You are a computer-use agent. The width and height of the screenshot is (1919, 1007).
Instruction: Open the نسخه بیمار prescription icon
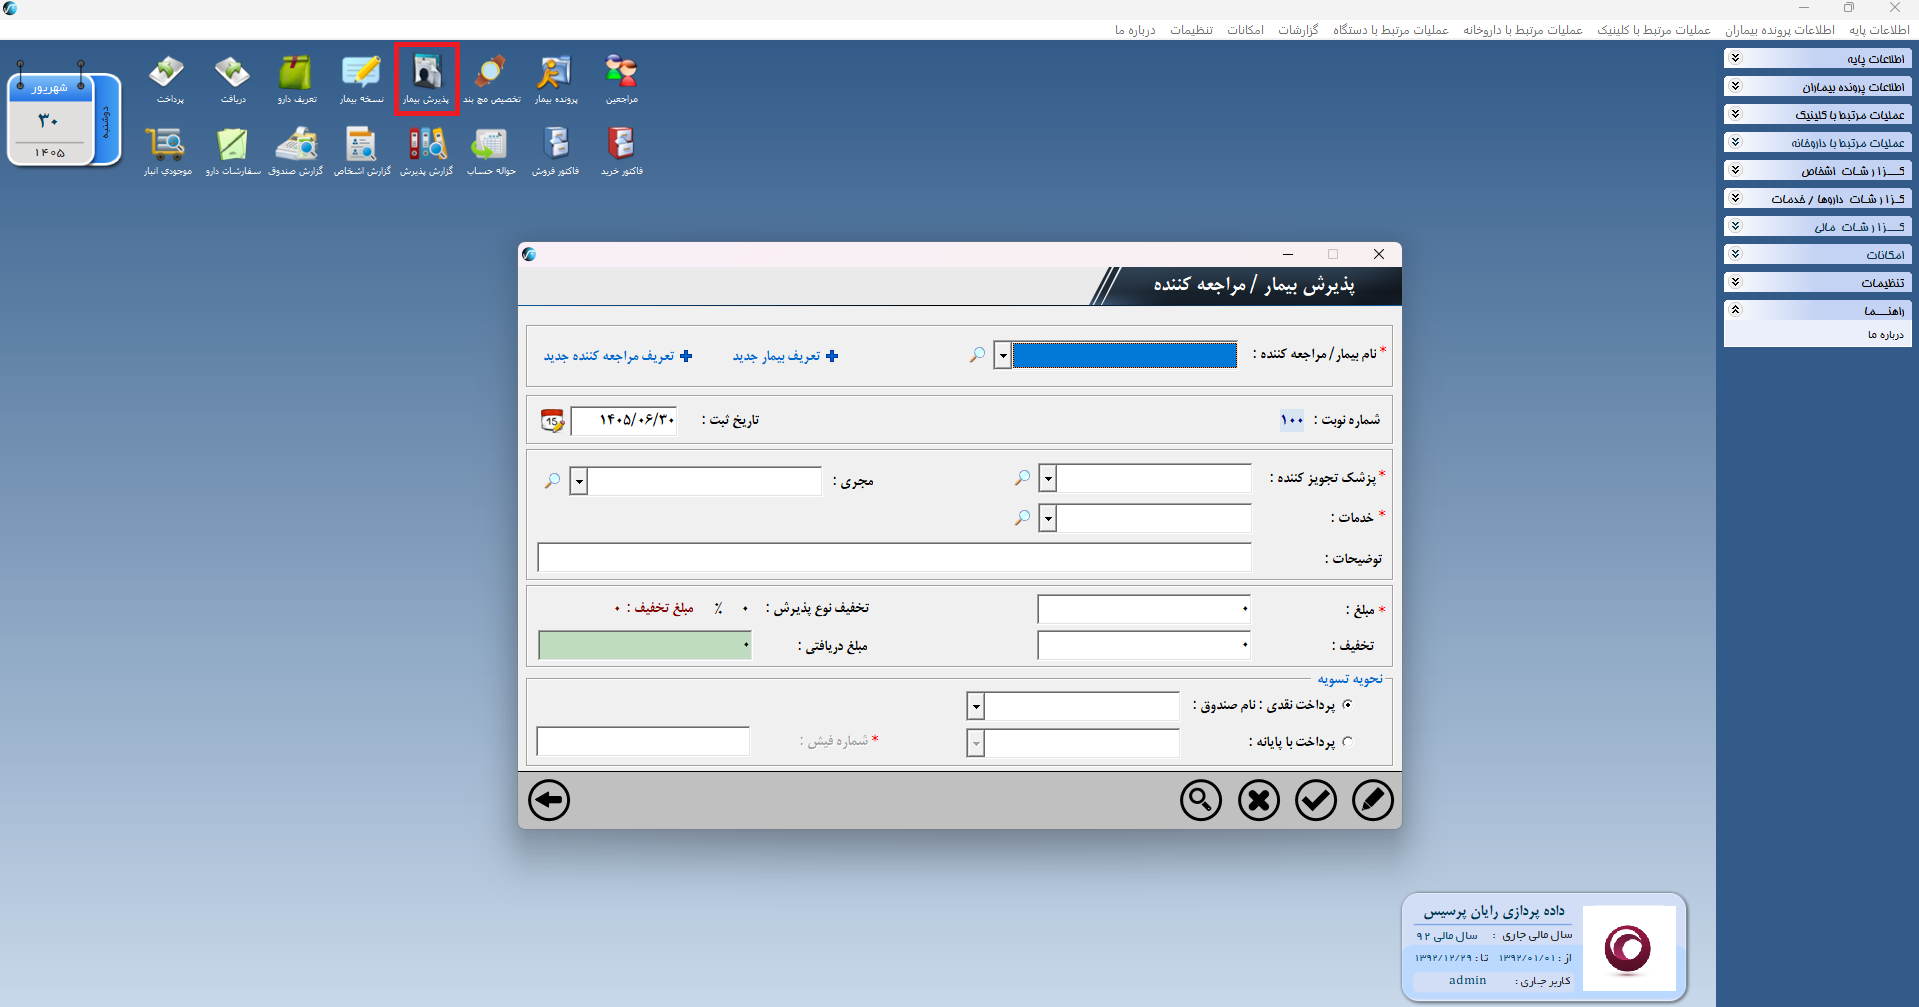[x=361, y=78]
